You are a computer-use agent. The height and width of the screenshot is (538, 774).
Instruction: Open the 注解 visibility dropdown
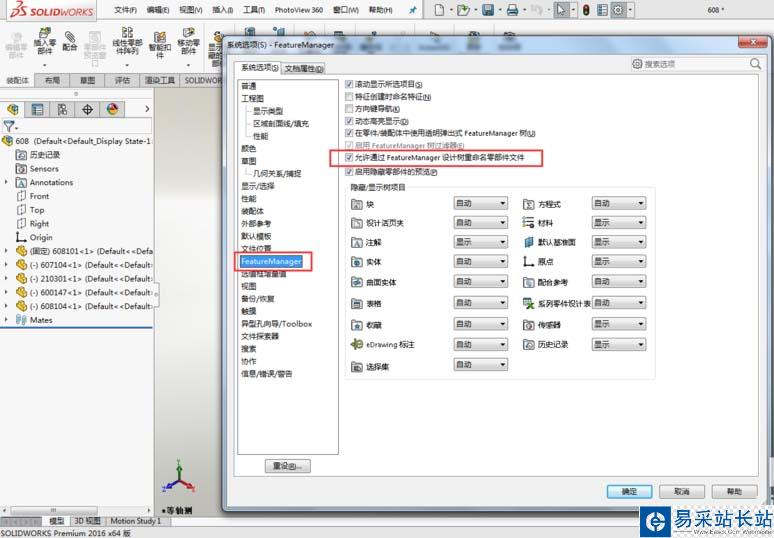(x=480, y=242)
